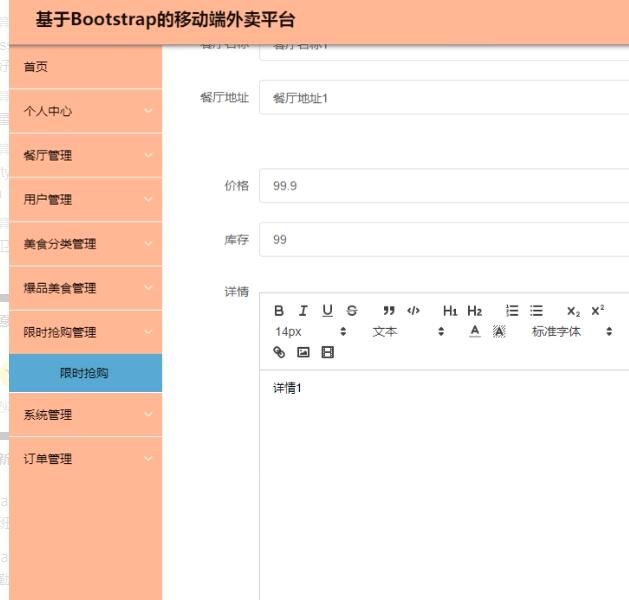
Task: Toggle strikethrough formatting in the editor
Action: point(352,311)
